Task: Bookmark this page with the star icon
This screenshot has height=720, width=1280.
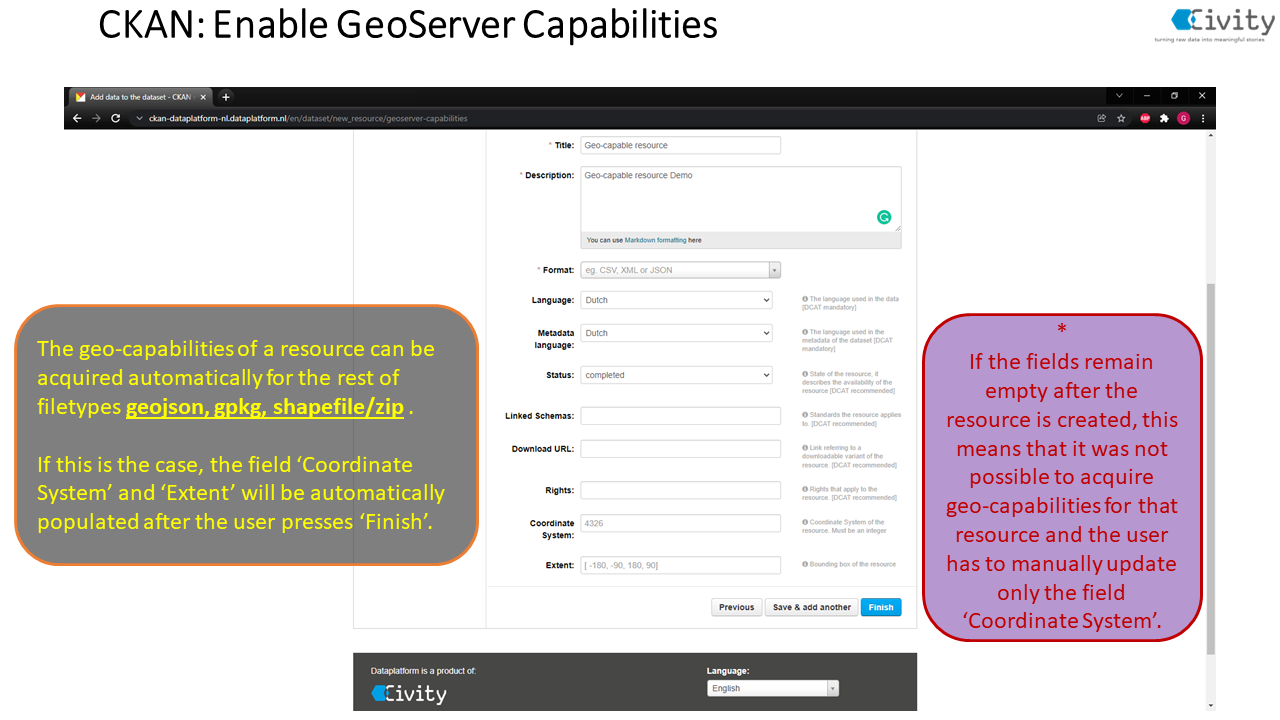Action: point(1121,118)
